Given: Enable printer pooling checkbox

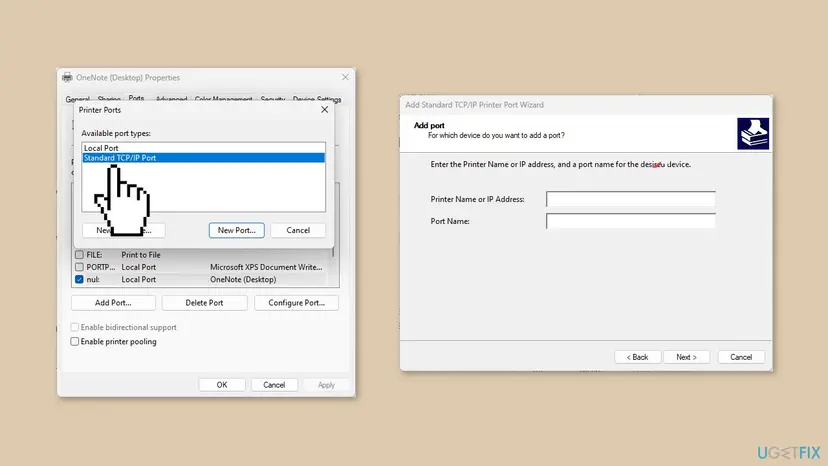Looking at the screenshot, I should coord(74,341).
